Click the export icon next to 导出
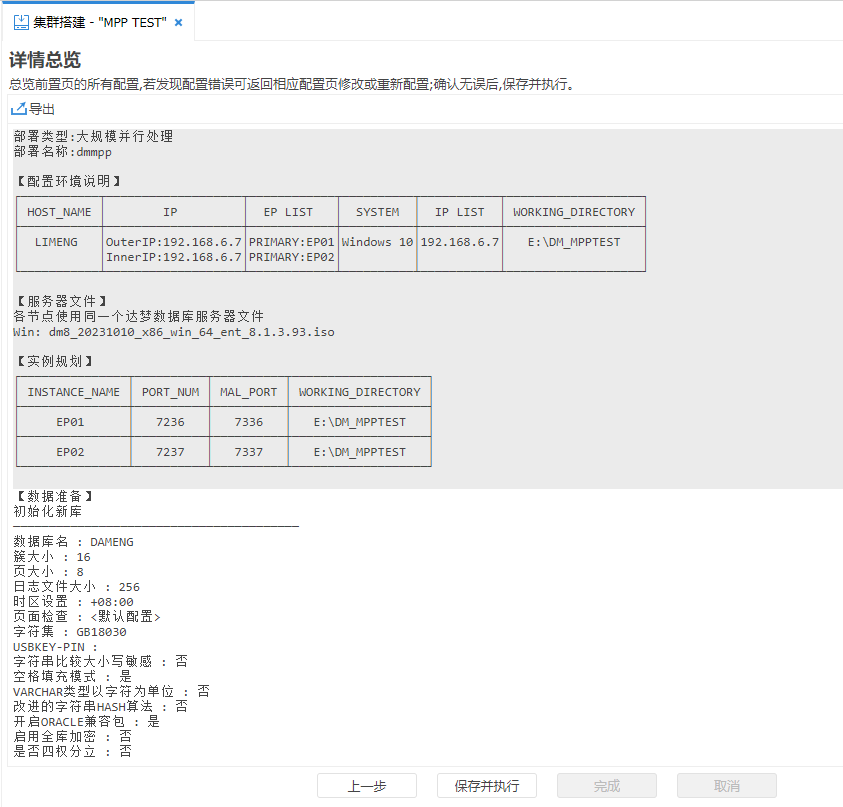843x807 pixels. pos(18,110)
